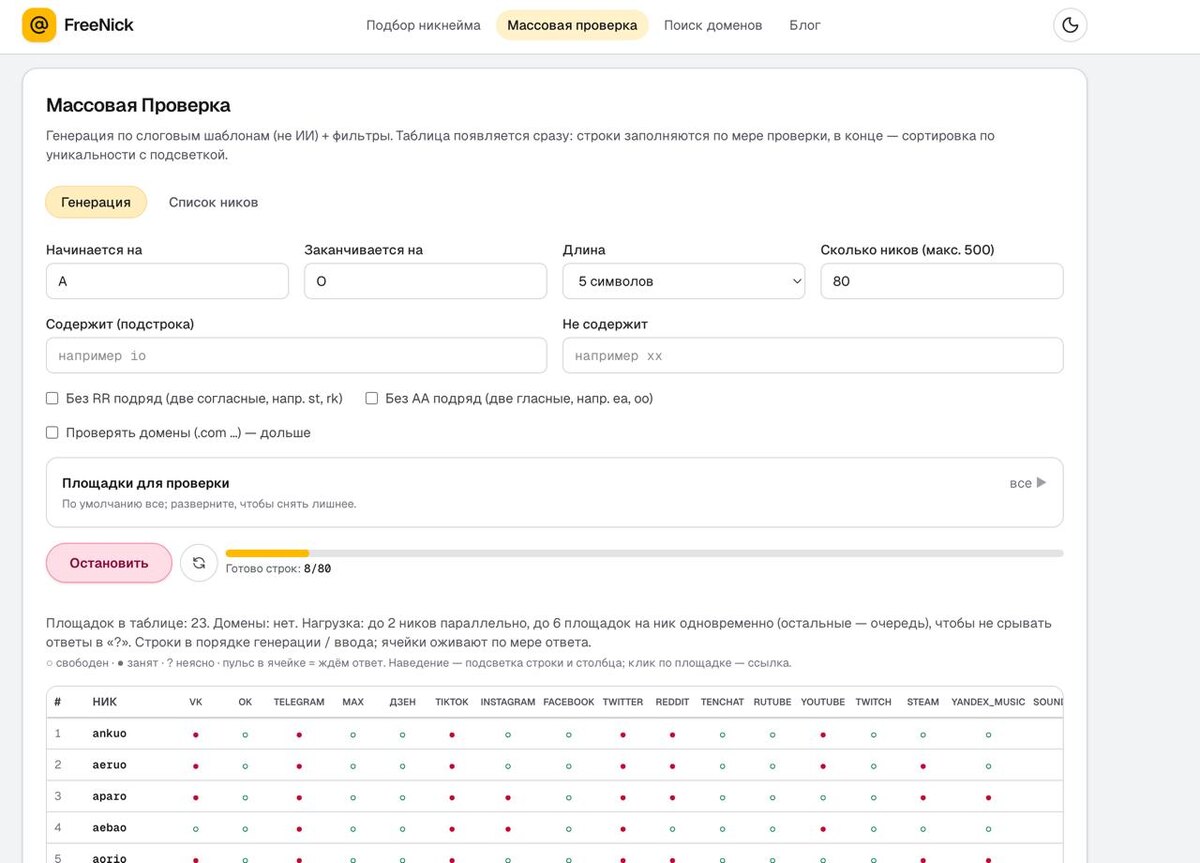This screenshot has width=1200, height=863.
Task: Click the FreeNick @ logo icon
Action: point(39,25)
